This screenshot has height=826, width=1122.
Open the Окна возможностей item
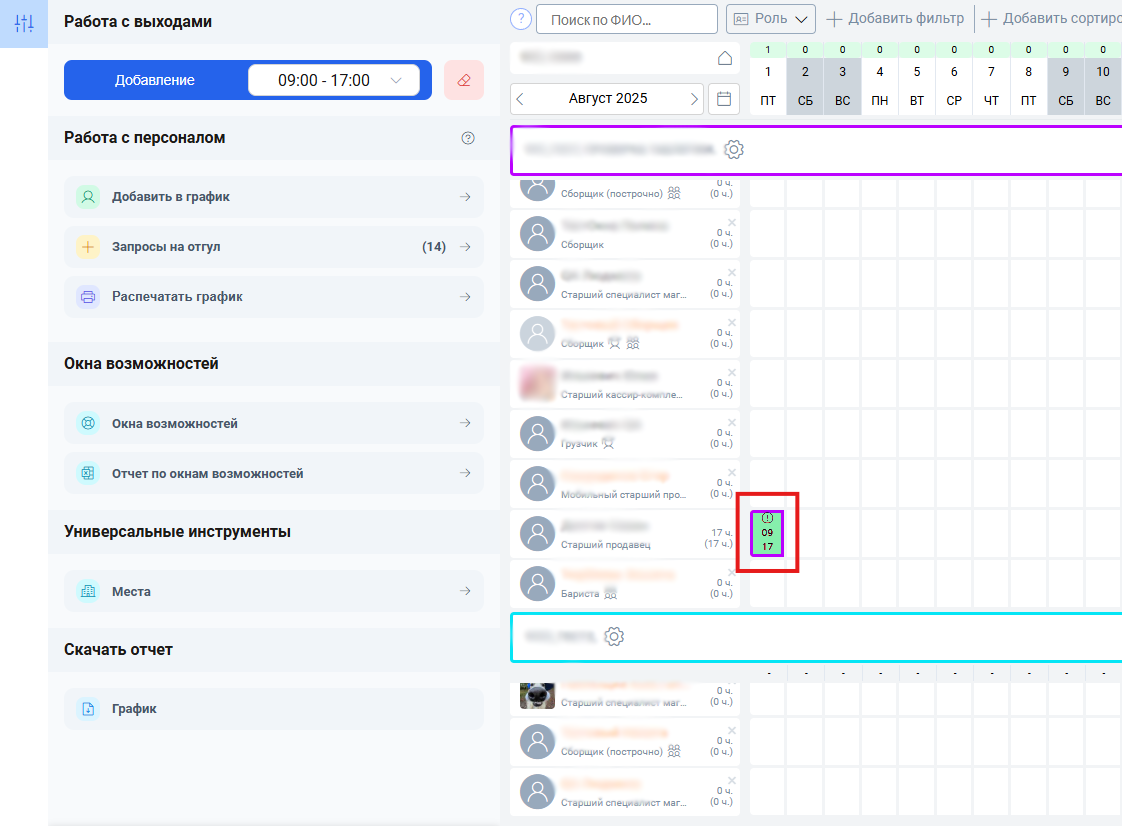tap(273, 424)
